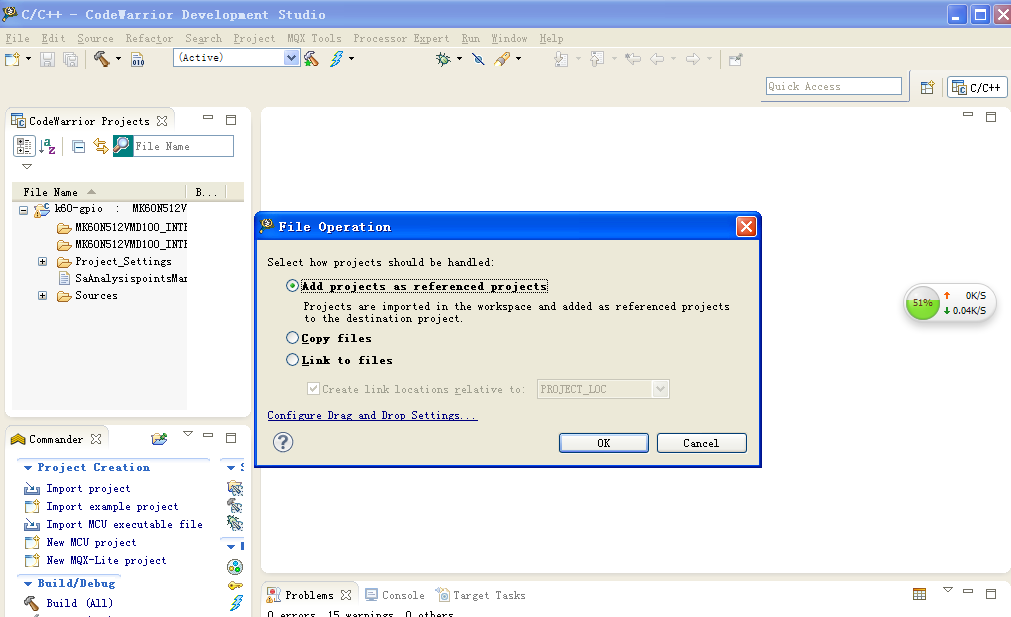Click the Commander panel folder toolbar icon
The width and height of the screenshot is (1011, 617).
tap(159, 438)
